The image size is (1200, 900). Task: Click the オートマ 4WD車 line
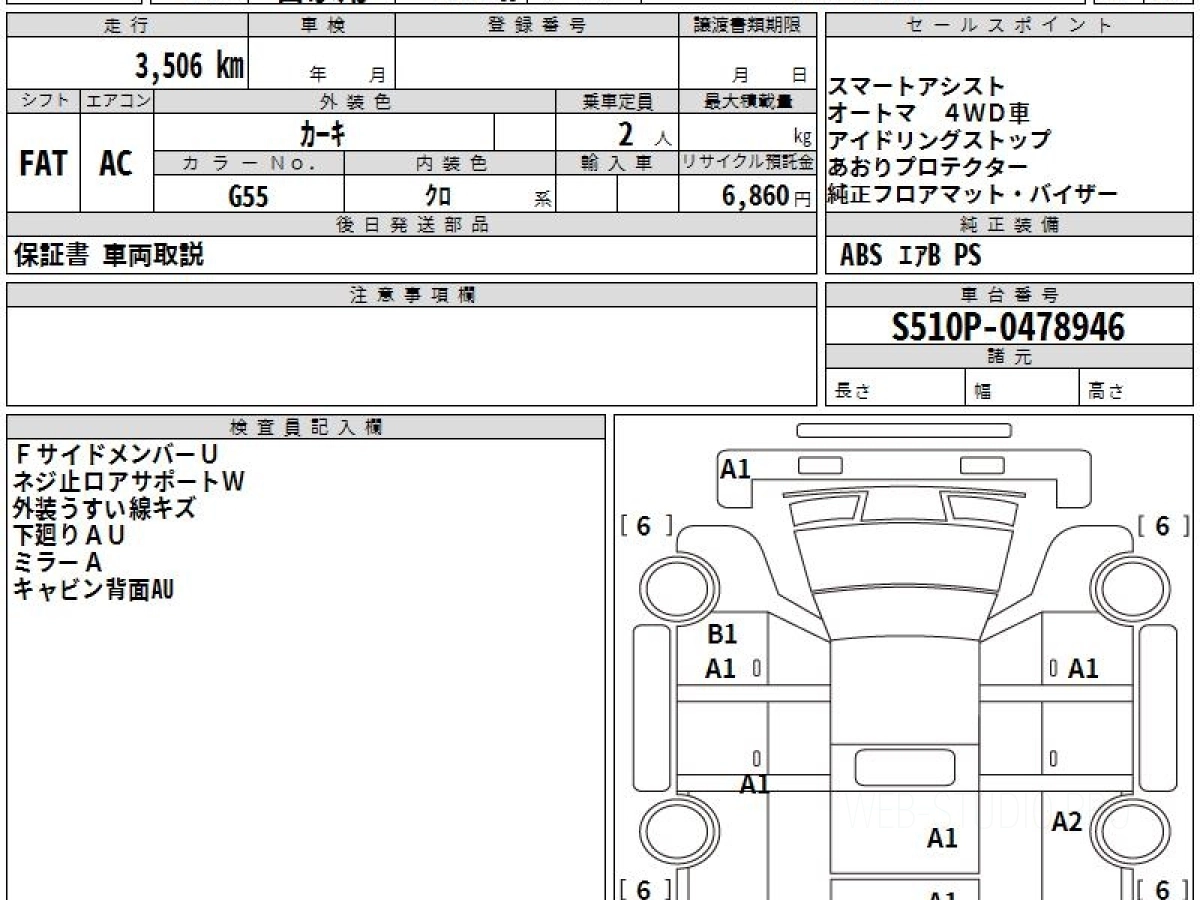tap(929, 114)
